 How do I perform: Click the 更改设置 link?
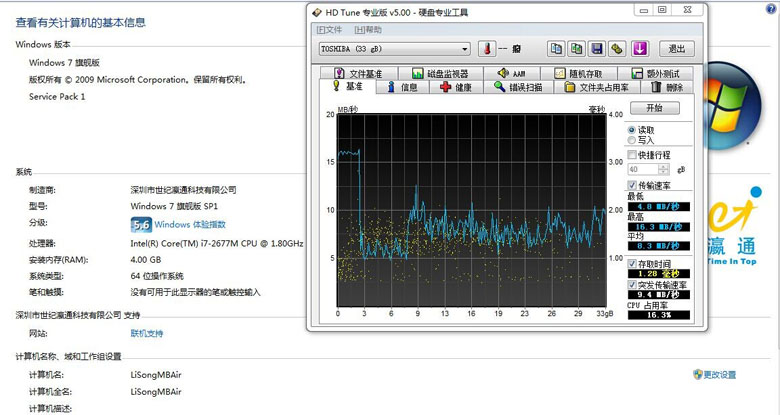720,375
